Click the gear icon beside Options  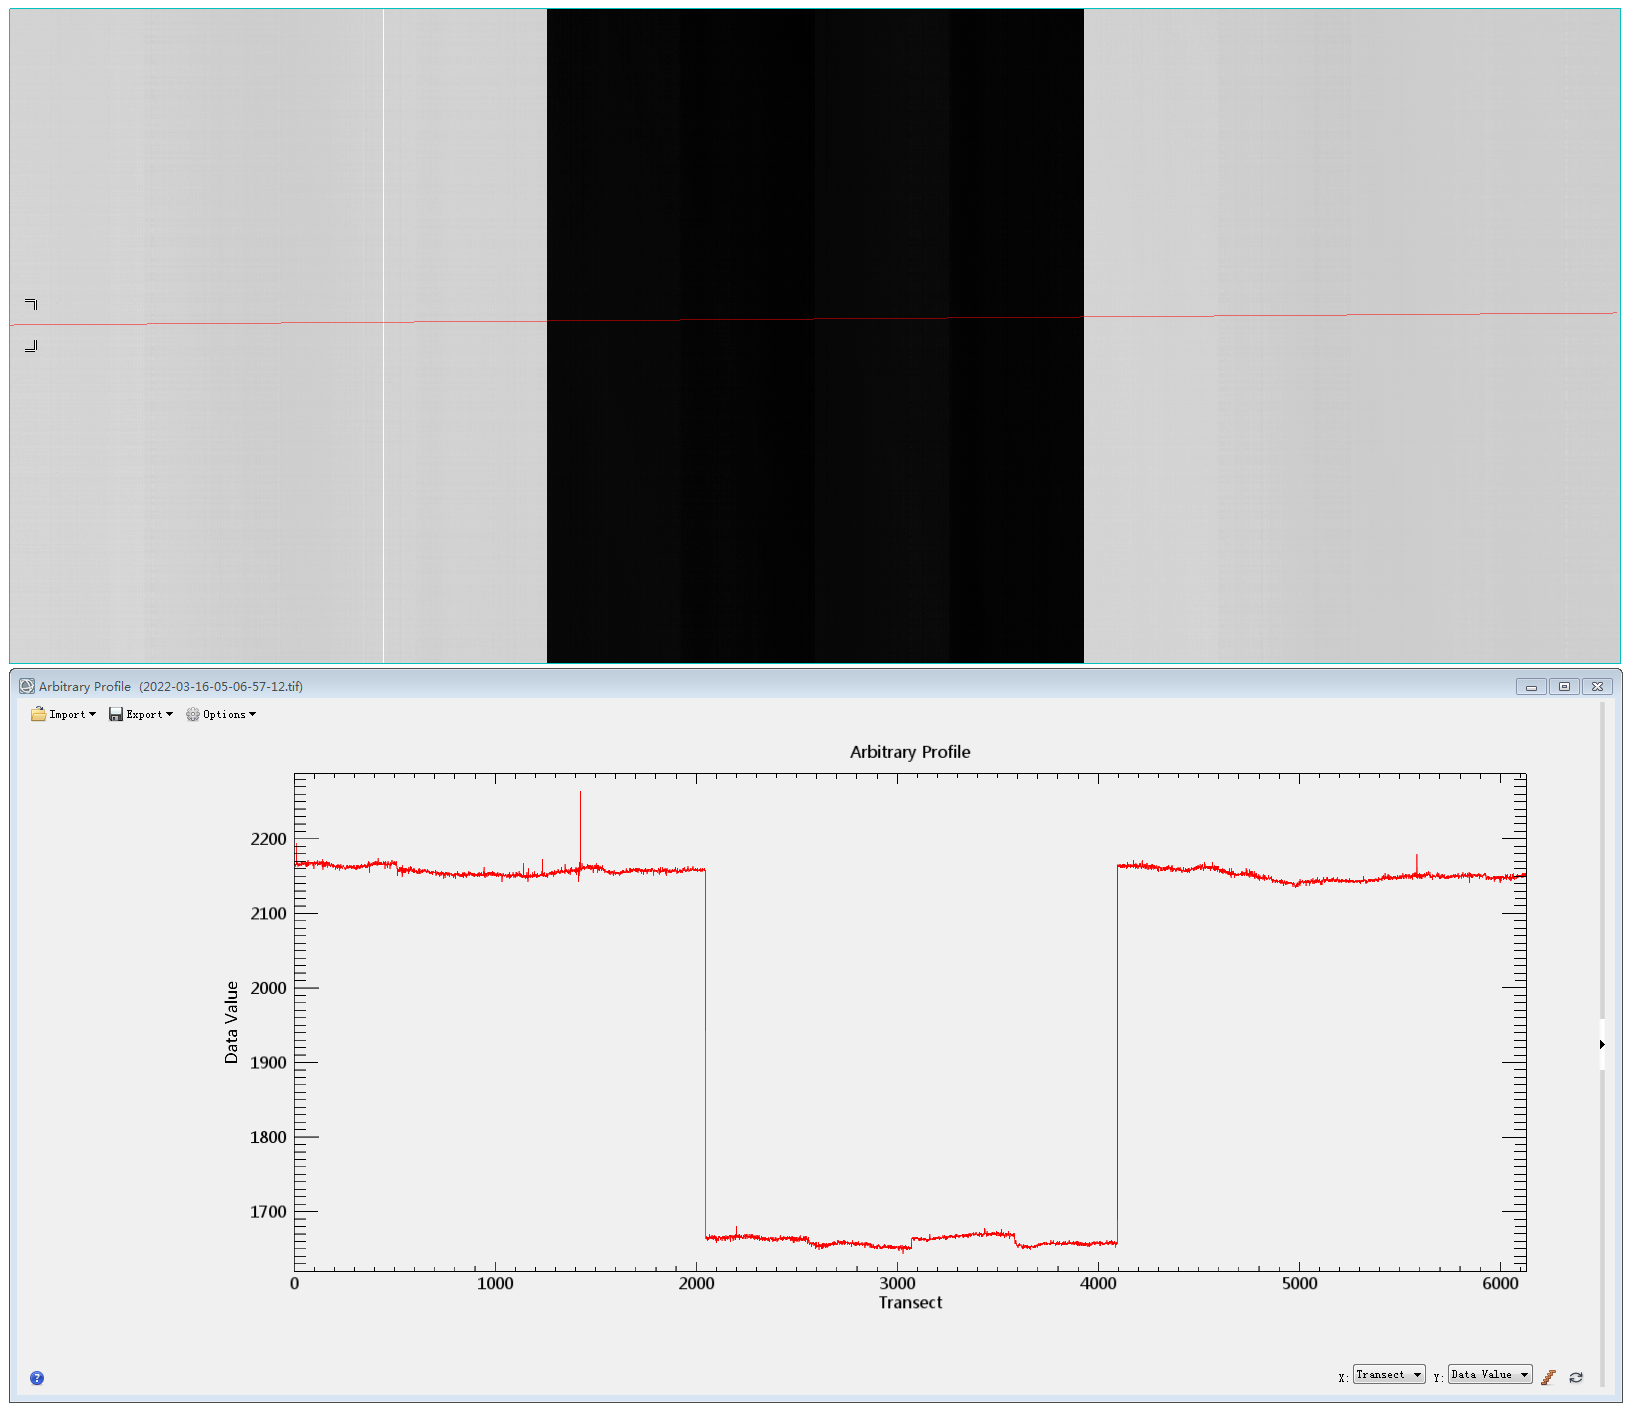193,714
